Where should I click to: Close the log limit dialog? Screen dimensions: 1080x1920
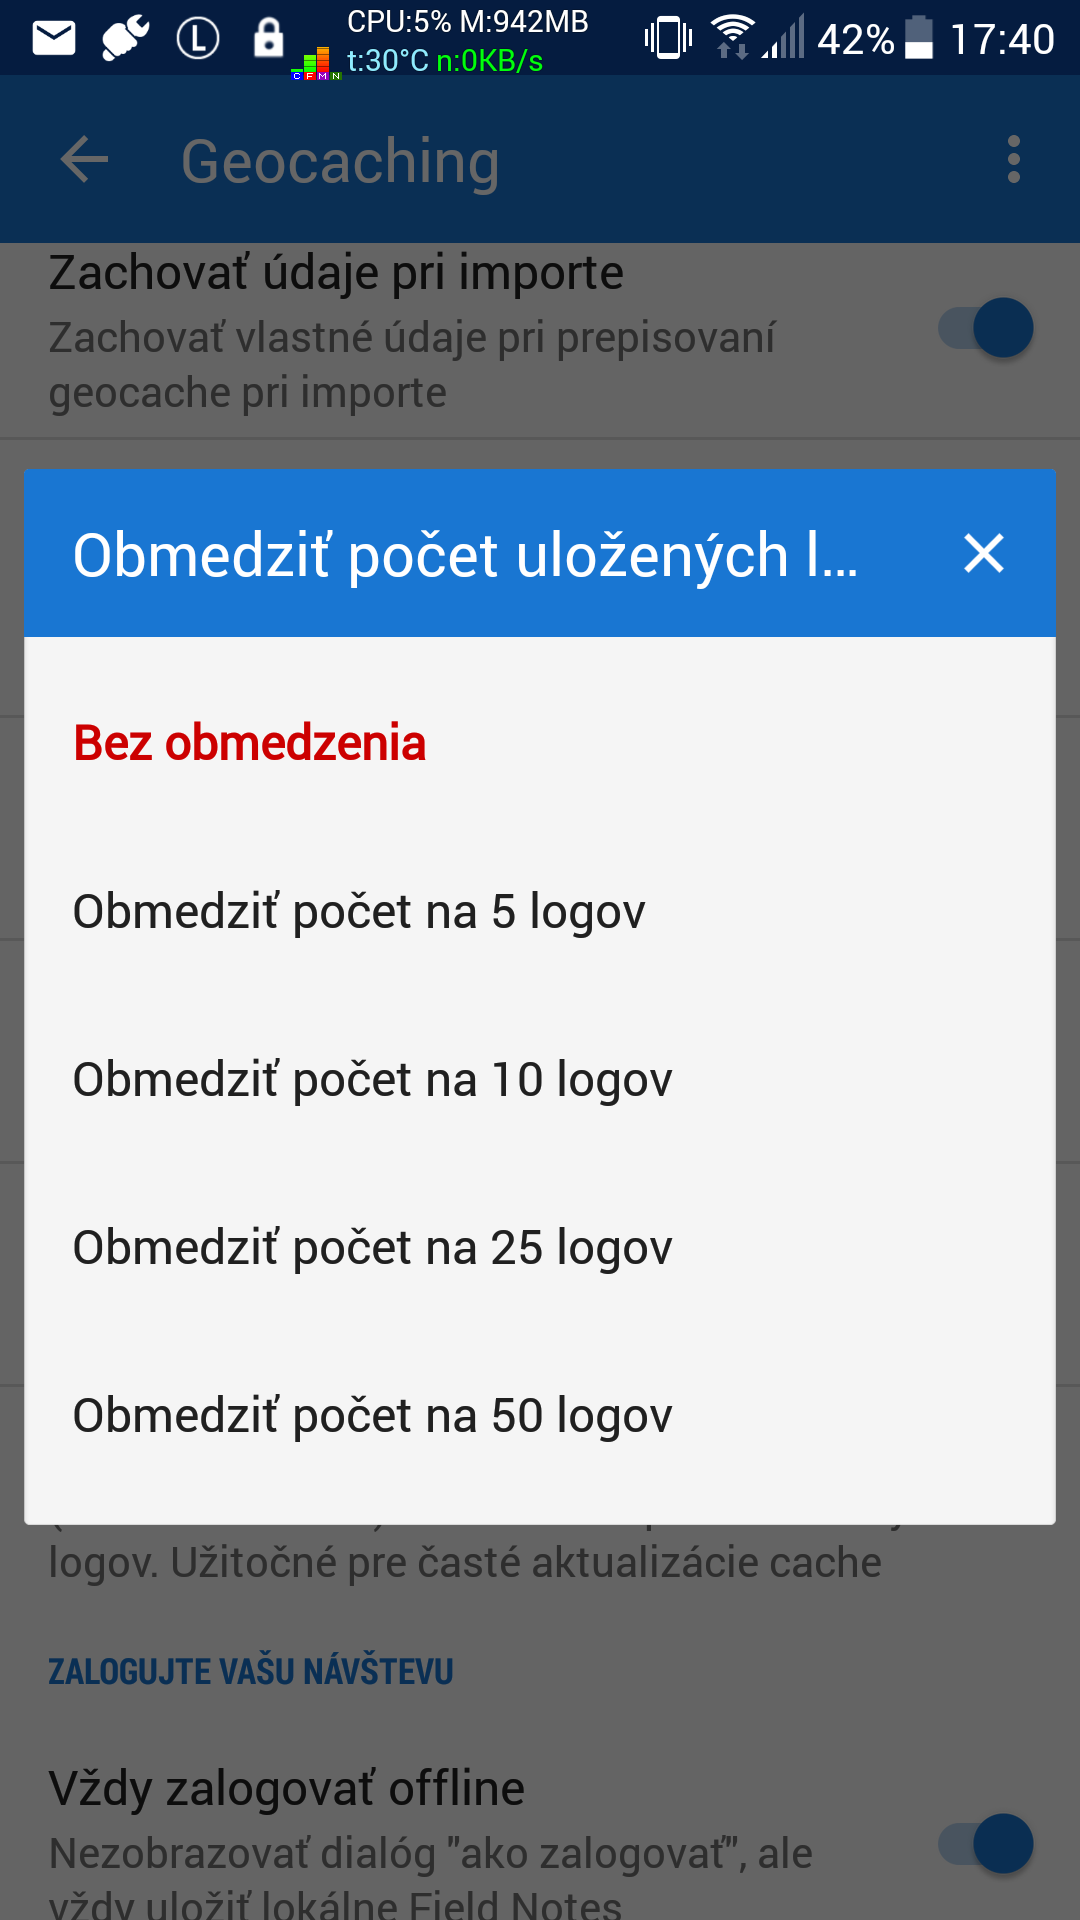tap(983, 553)
